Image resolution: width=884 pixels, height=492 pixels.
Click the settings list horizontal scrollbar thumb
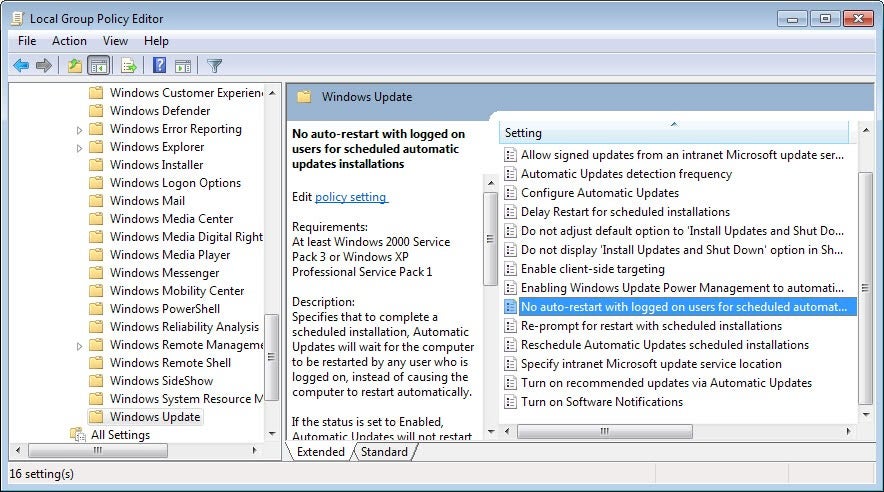click(x=604, y=432)
